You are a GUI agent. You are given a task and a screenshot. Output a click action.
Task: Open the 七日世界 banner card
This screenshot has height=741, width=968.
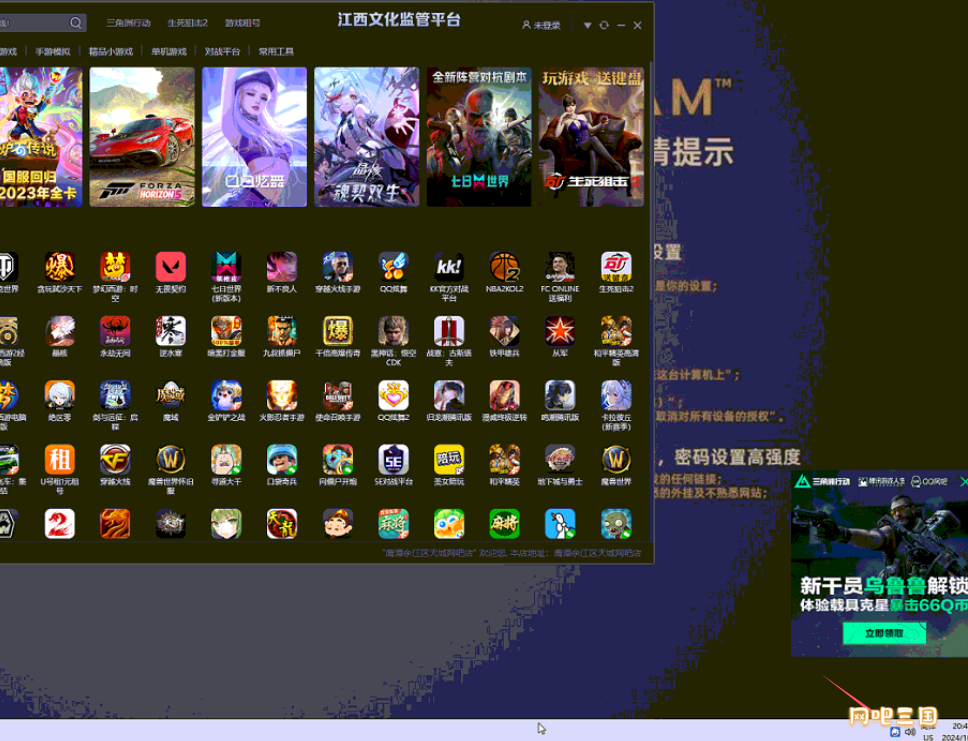coord(479,137)
